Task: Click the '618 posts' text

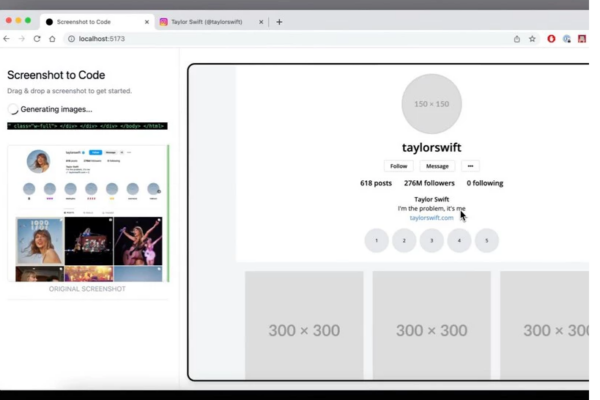Action: [x=376, y=183]
